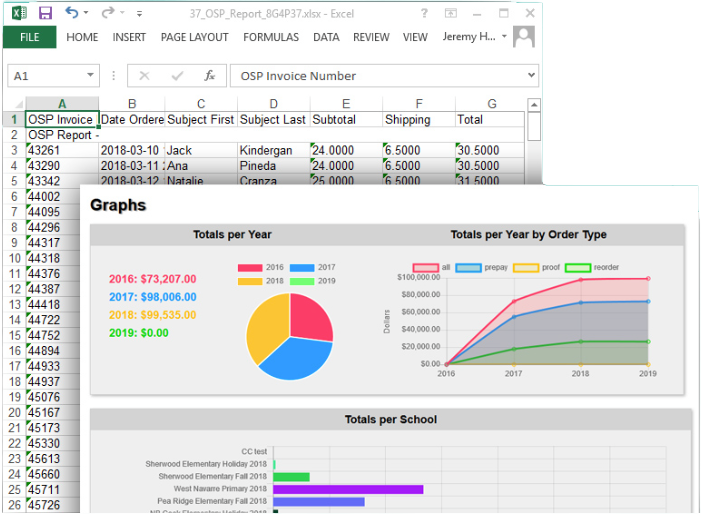The image size is (703, 517).
Task: Click the Save icon in quick access toolbar
Action: [45, 13]
